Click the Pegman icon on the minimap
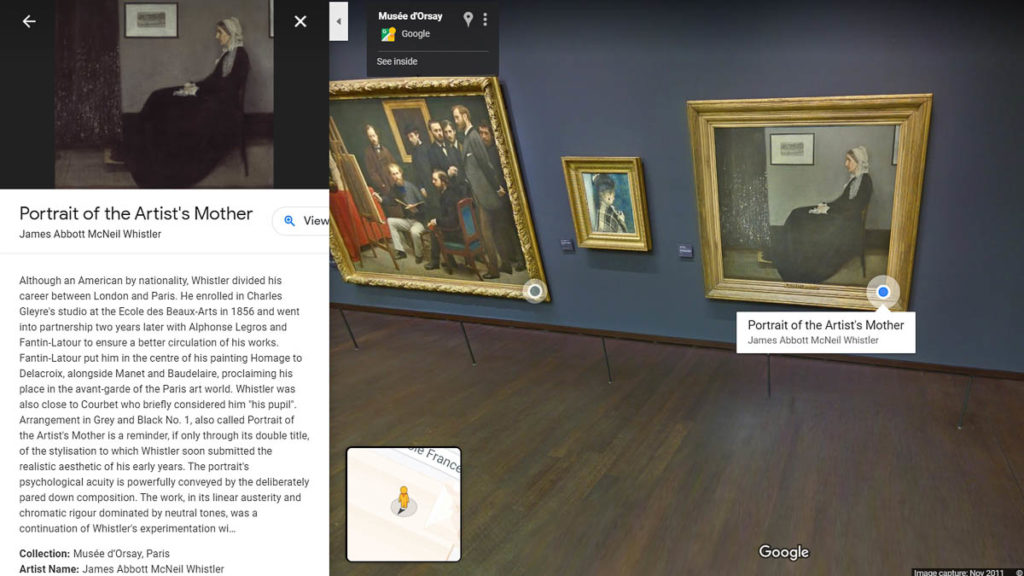The height and width of the screenshot is (576, 1024). (404, 500)
